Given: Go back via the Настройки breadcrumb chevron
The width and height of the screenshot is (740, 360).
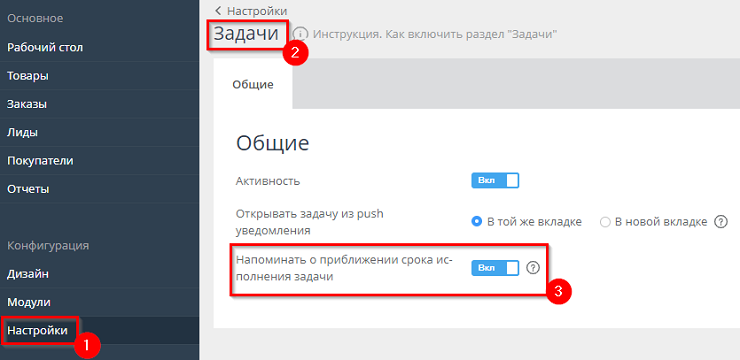Looking at the screenshot, I should point(218,11).
